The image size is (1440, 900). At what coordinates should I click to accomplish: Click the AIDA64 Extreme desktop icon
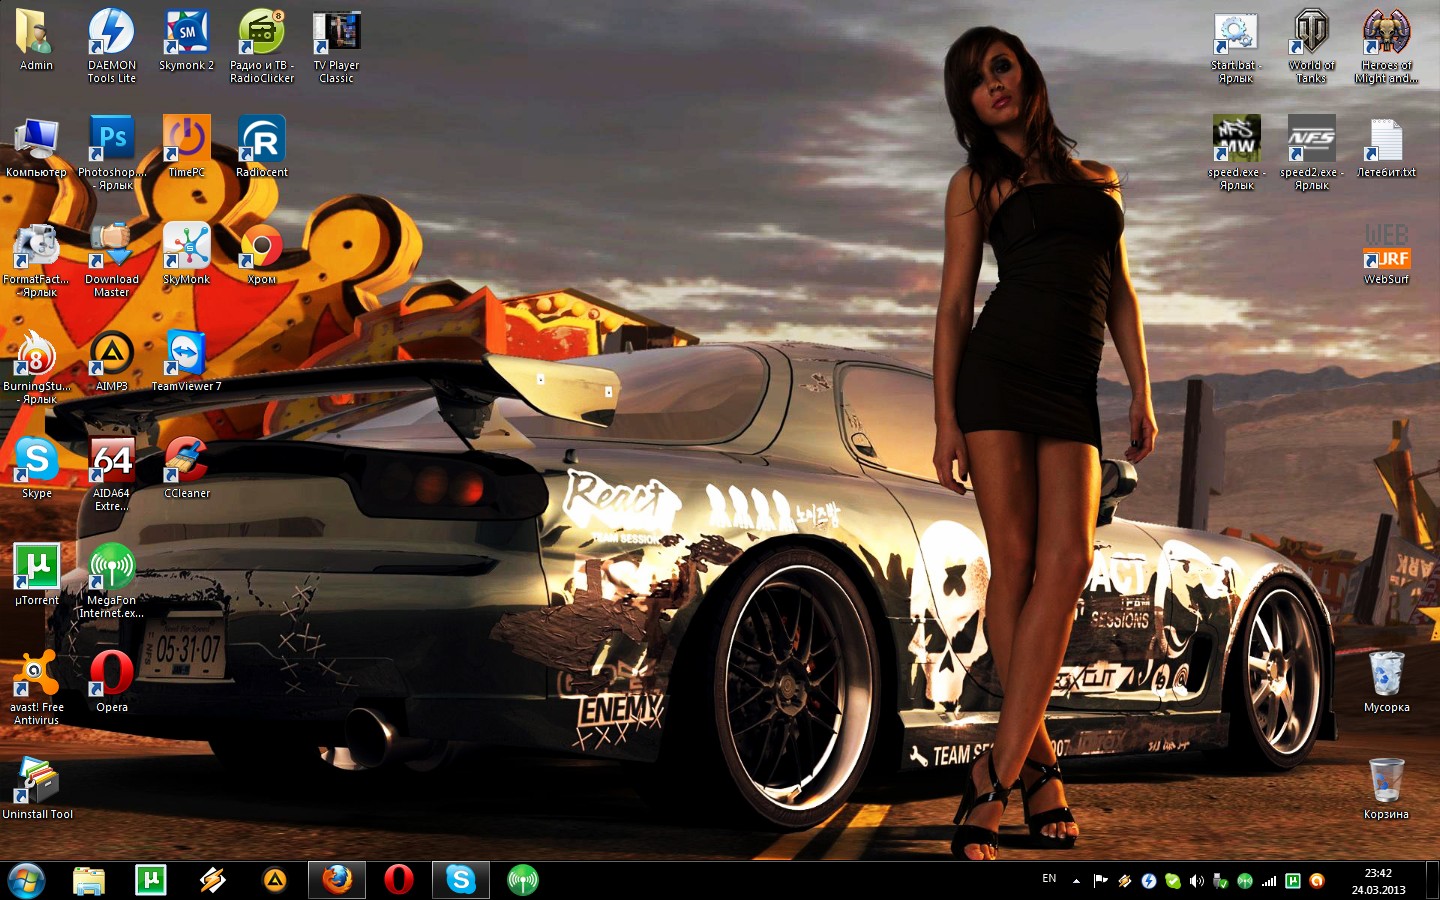[x=112, y=474]
